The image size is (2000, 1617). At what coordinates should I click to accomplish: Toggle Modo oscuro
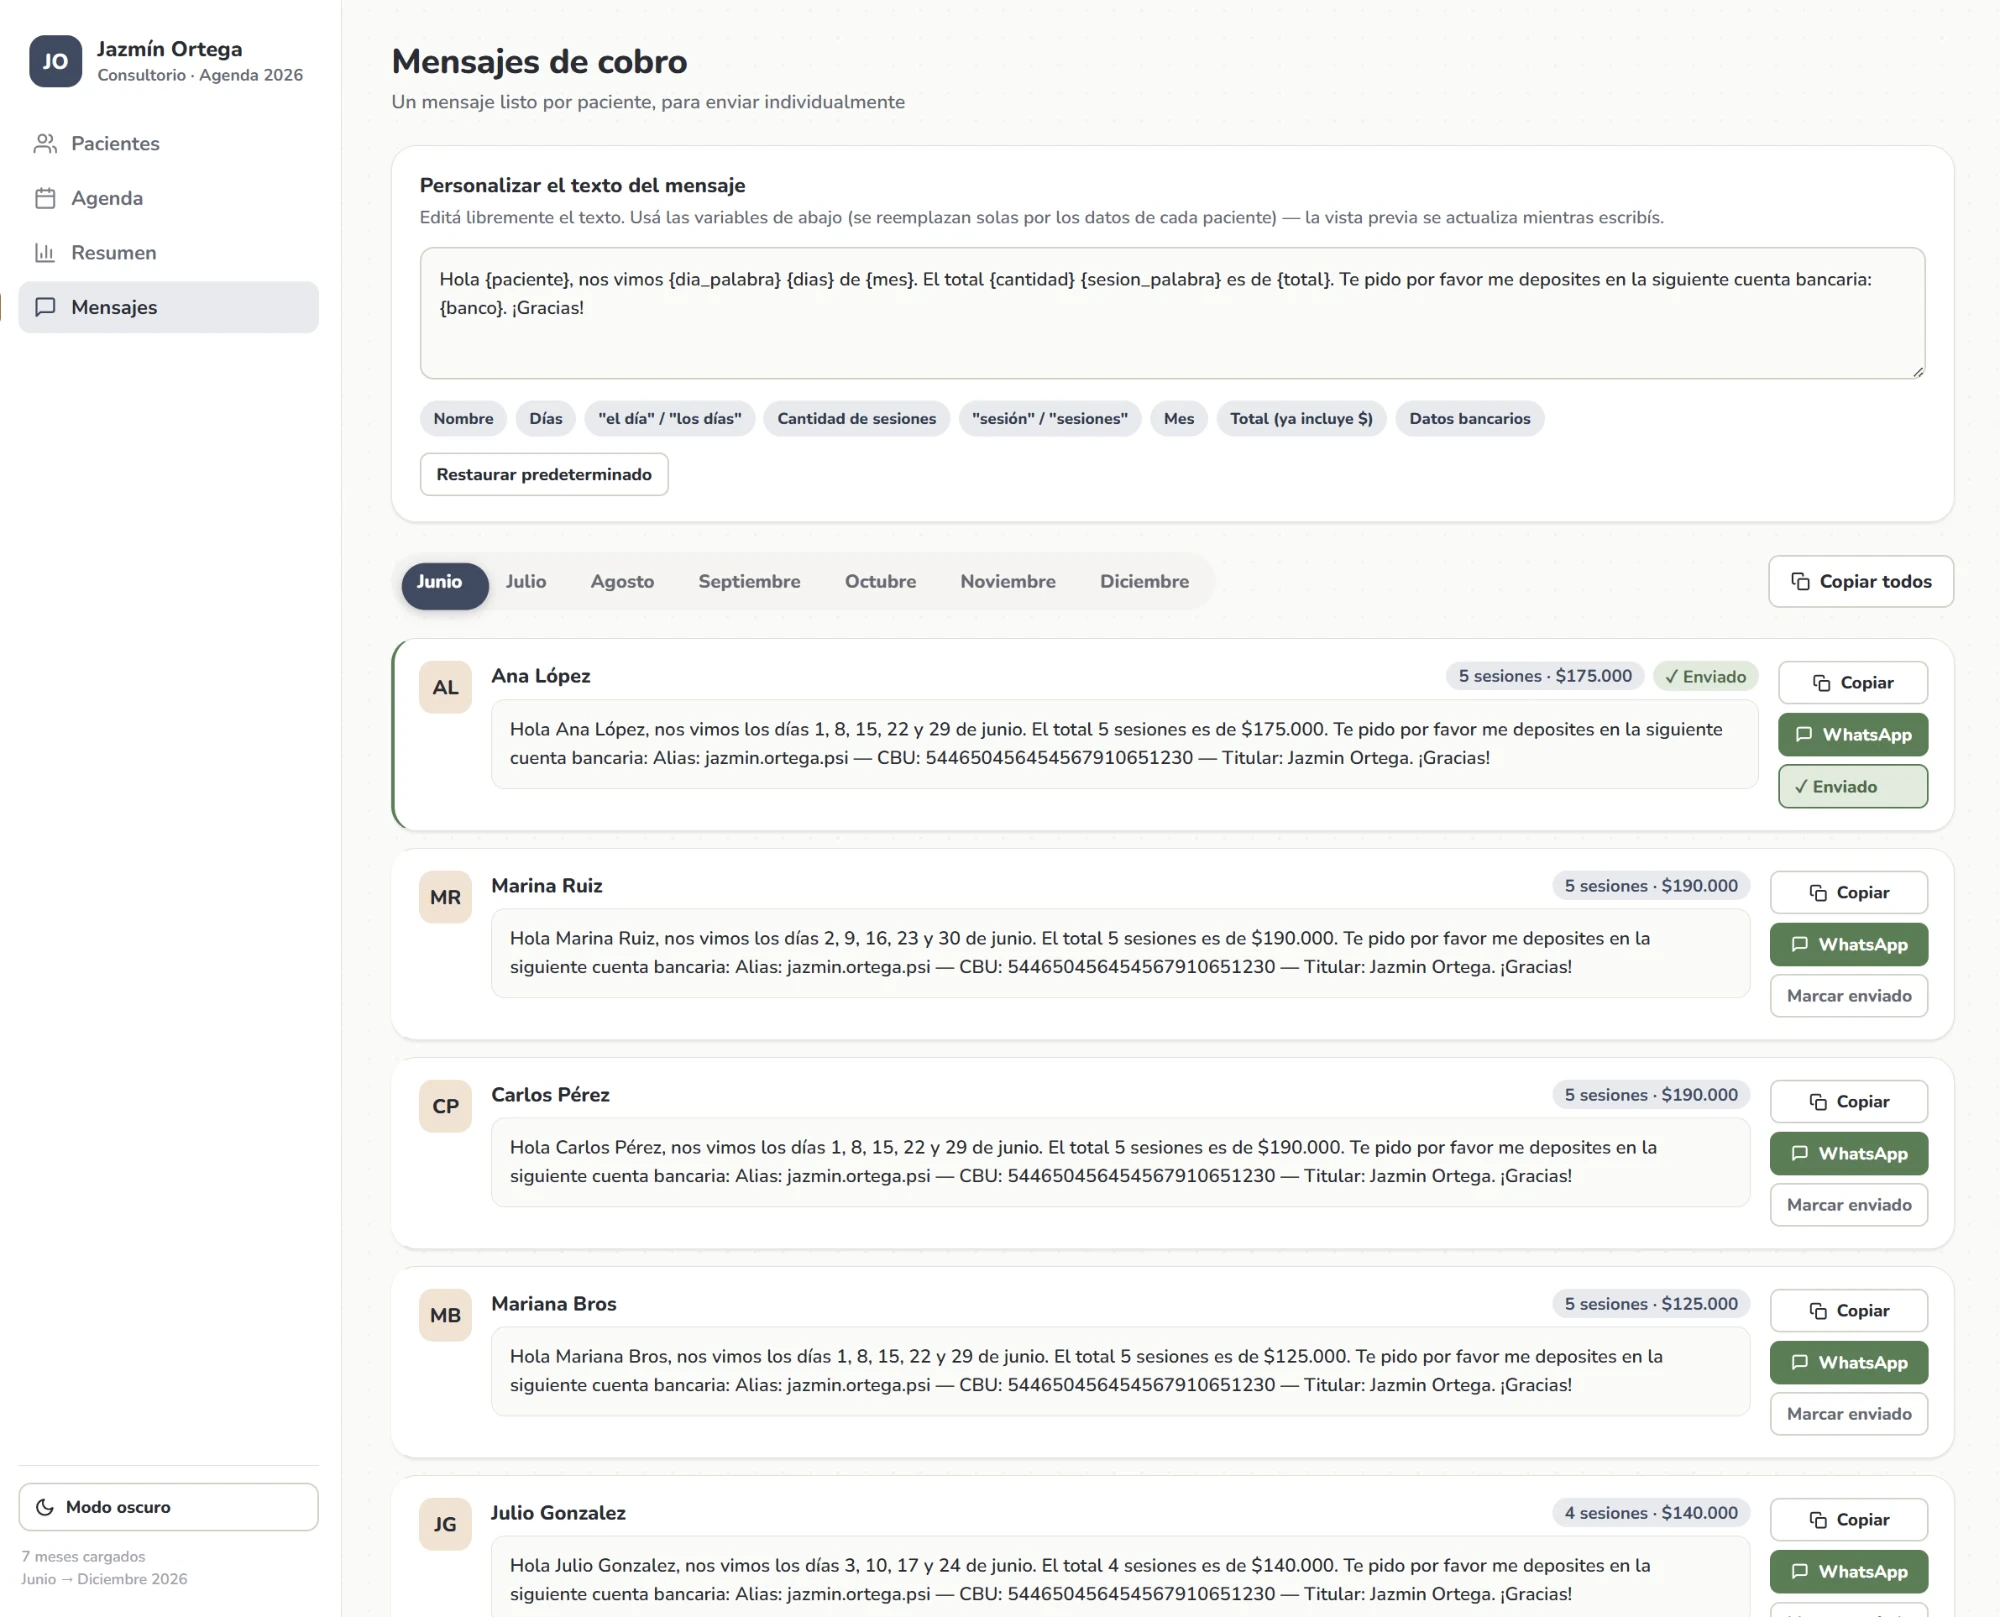click(168, 1506)
